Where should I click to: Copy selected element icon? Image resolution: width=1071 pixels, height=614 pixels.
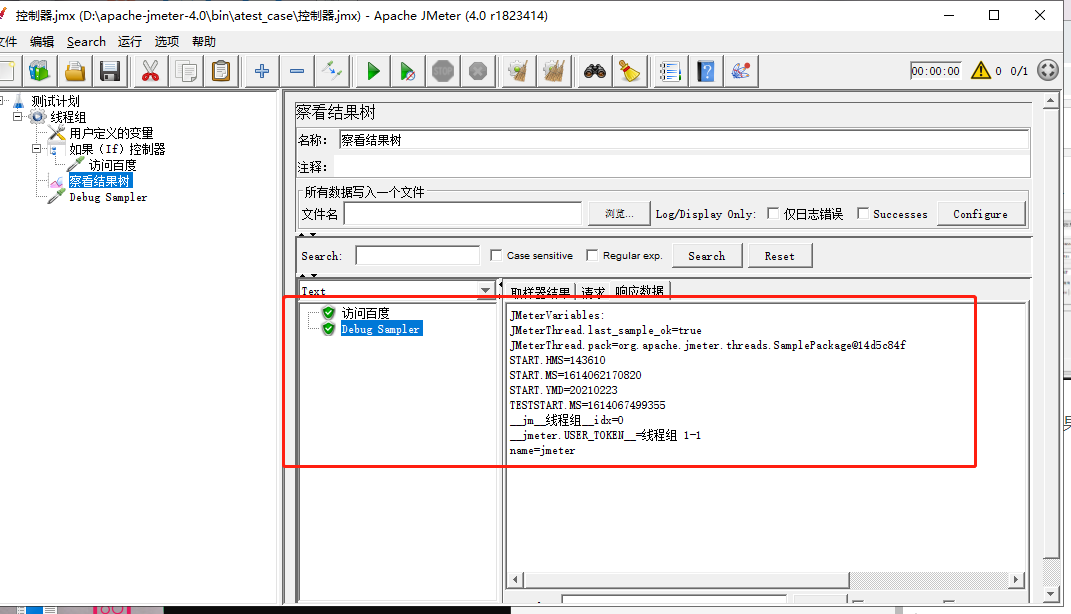point(186,71)
